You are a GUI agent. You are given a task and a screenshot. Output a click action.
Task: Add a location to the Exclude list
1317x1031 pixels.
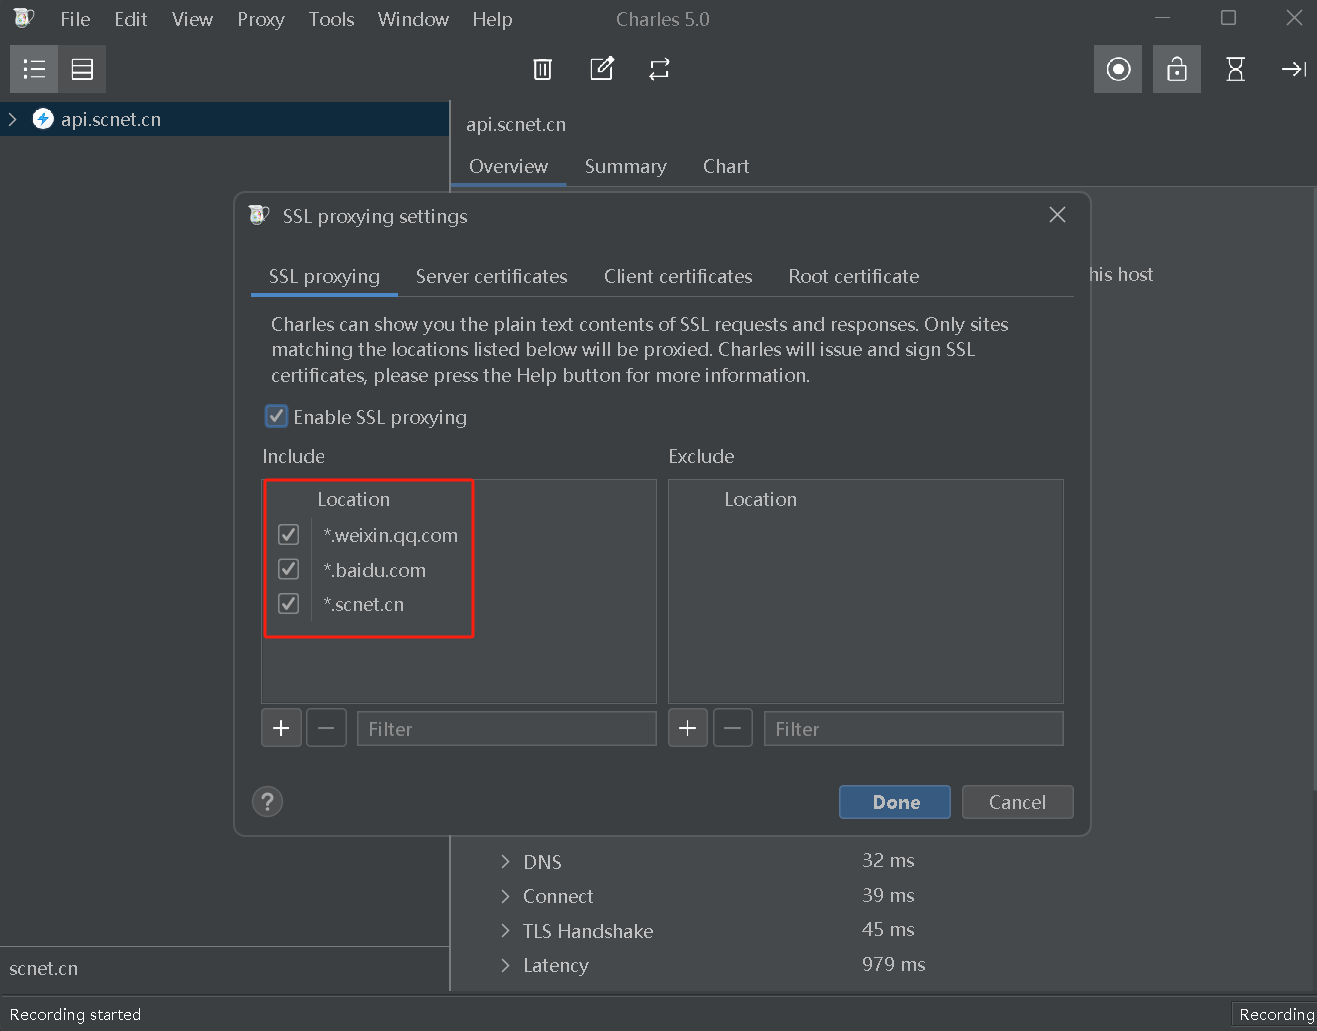688,728
